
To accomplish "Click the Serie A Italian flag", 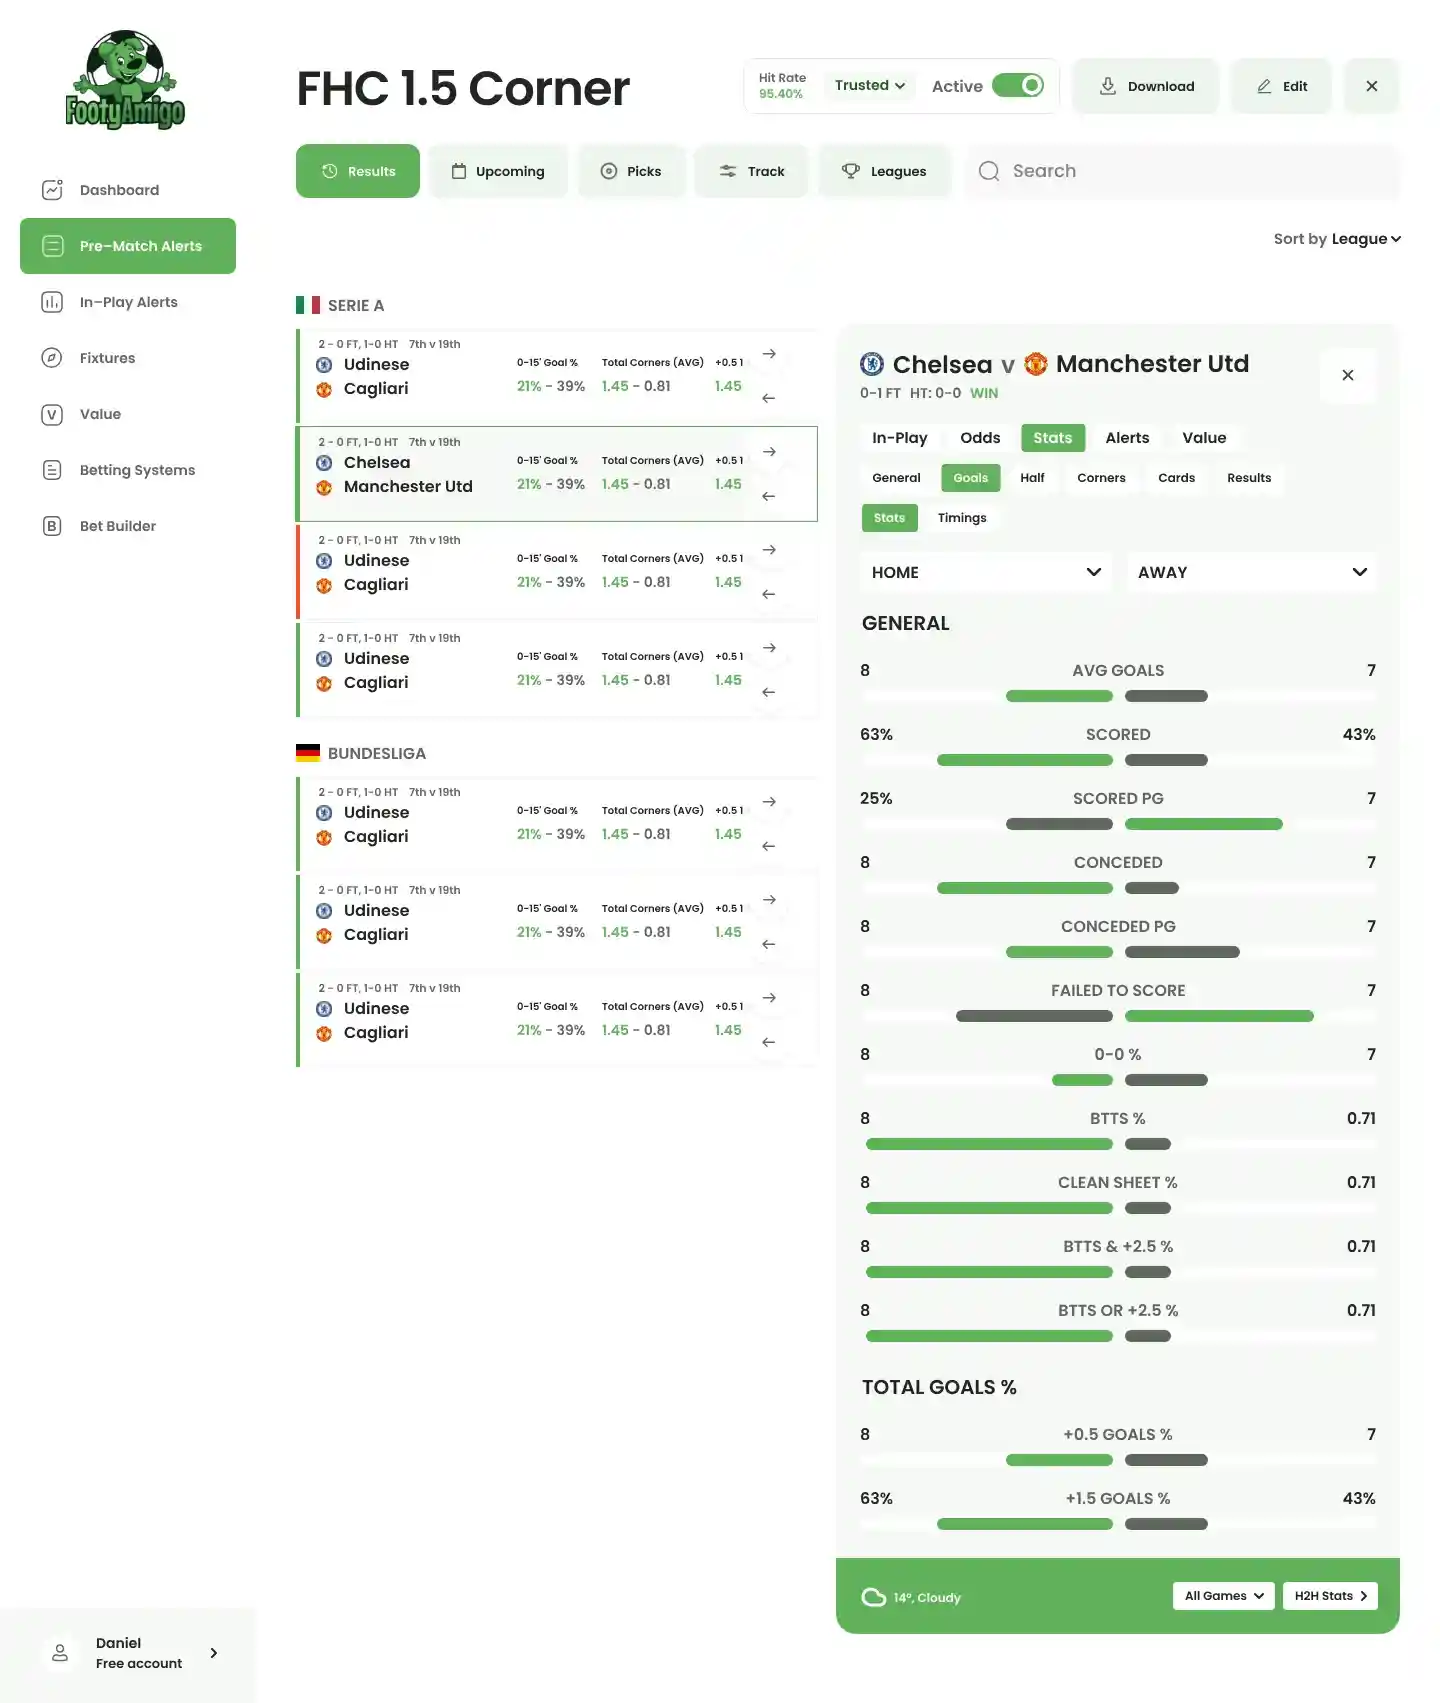I will pos(308,305).
